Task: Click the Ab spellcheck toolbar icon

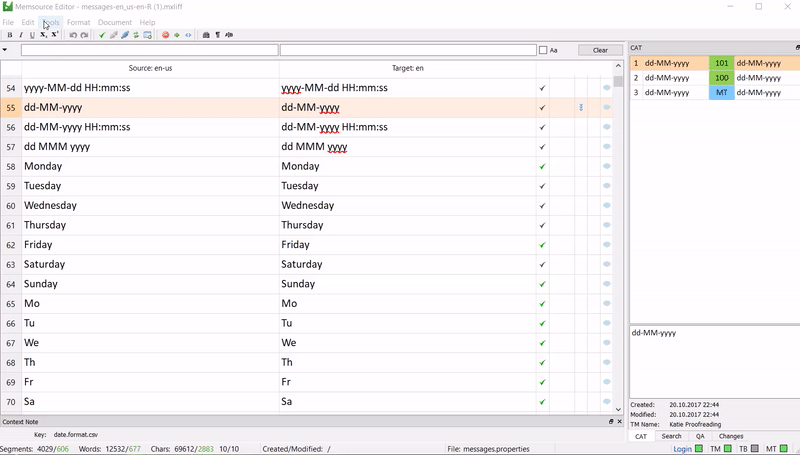Action: pos(229,35)
